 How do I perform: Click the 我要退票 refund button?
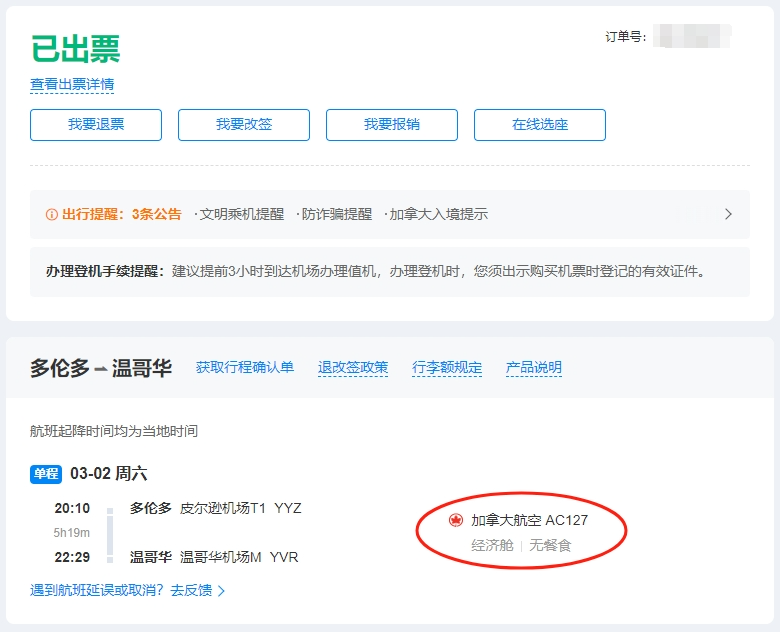pyautogui.click(x=96, y=125)
